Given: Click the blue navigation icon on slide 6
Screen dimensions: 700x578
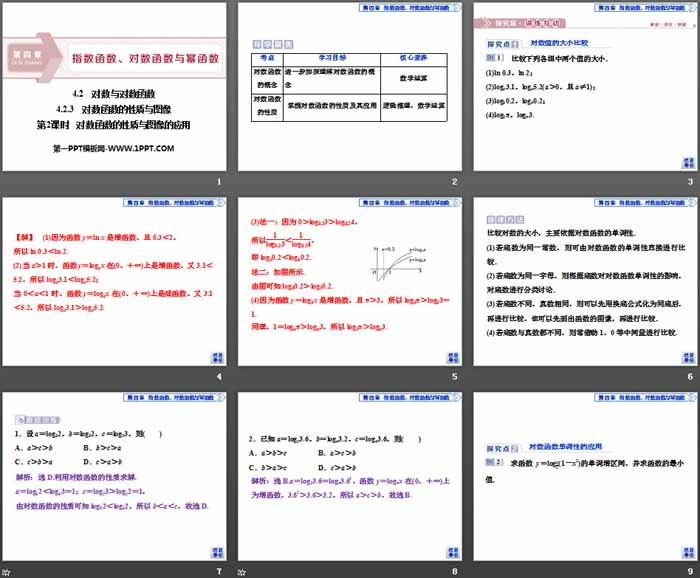Looking at the screenshot, I should coord(689,358).
